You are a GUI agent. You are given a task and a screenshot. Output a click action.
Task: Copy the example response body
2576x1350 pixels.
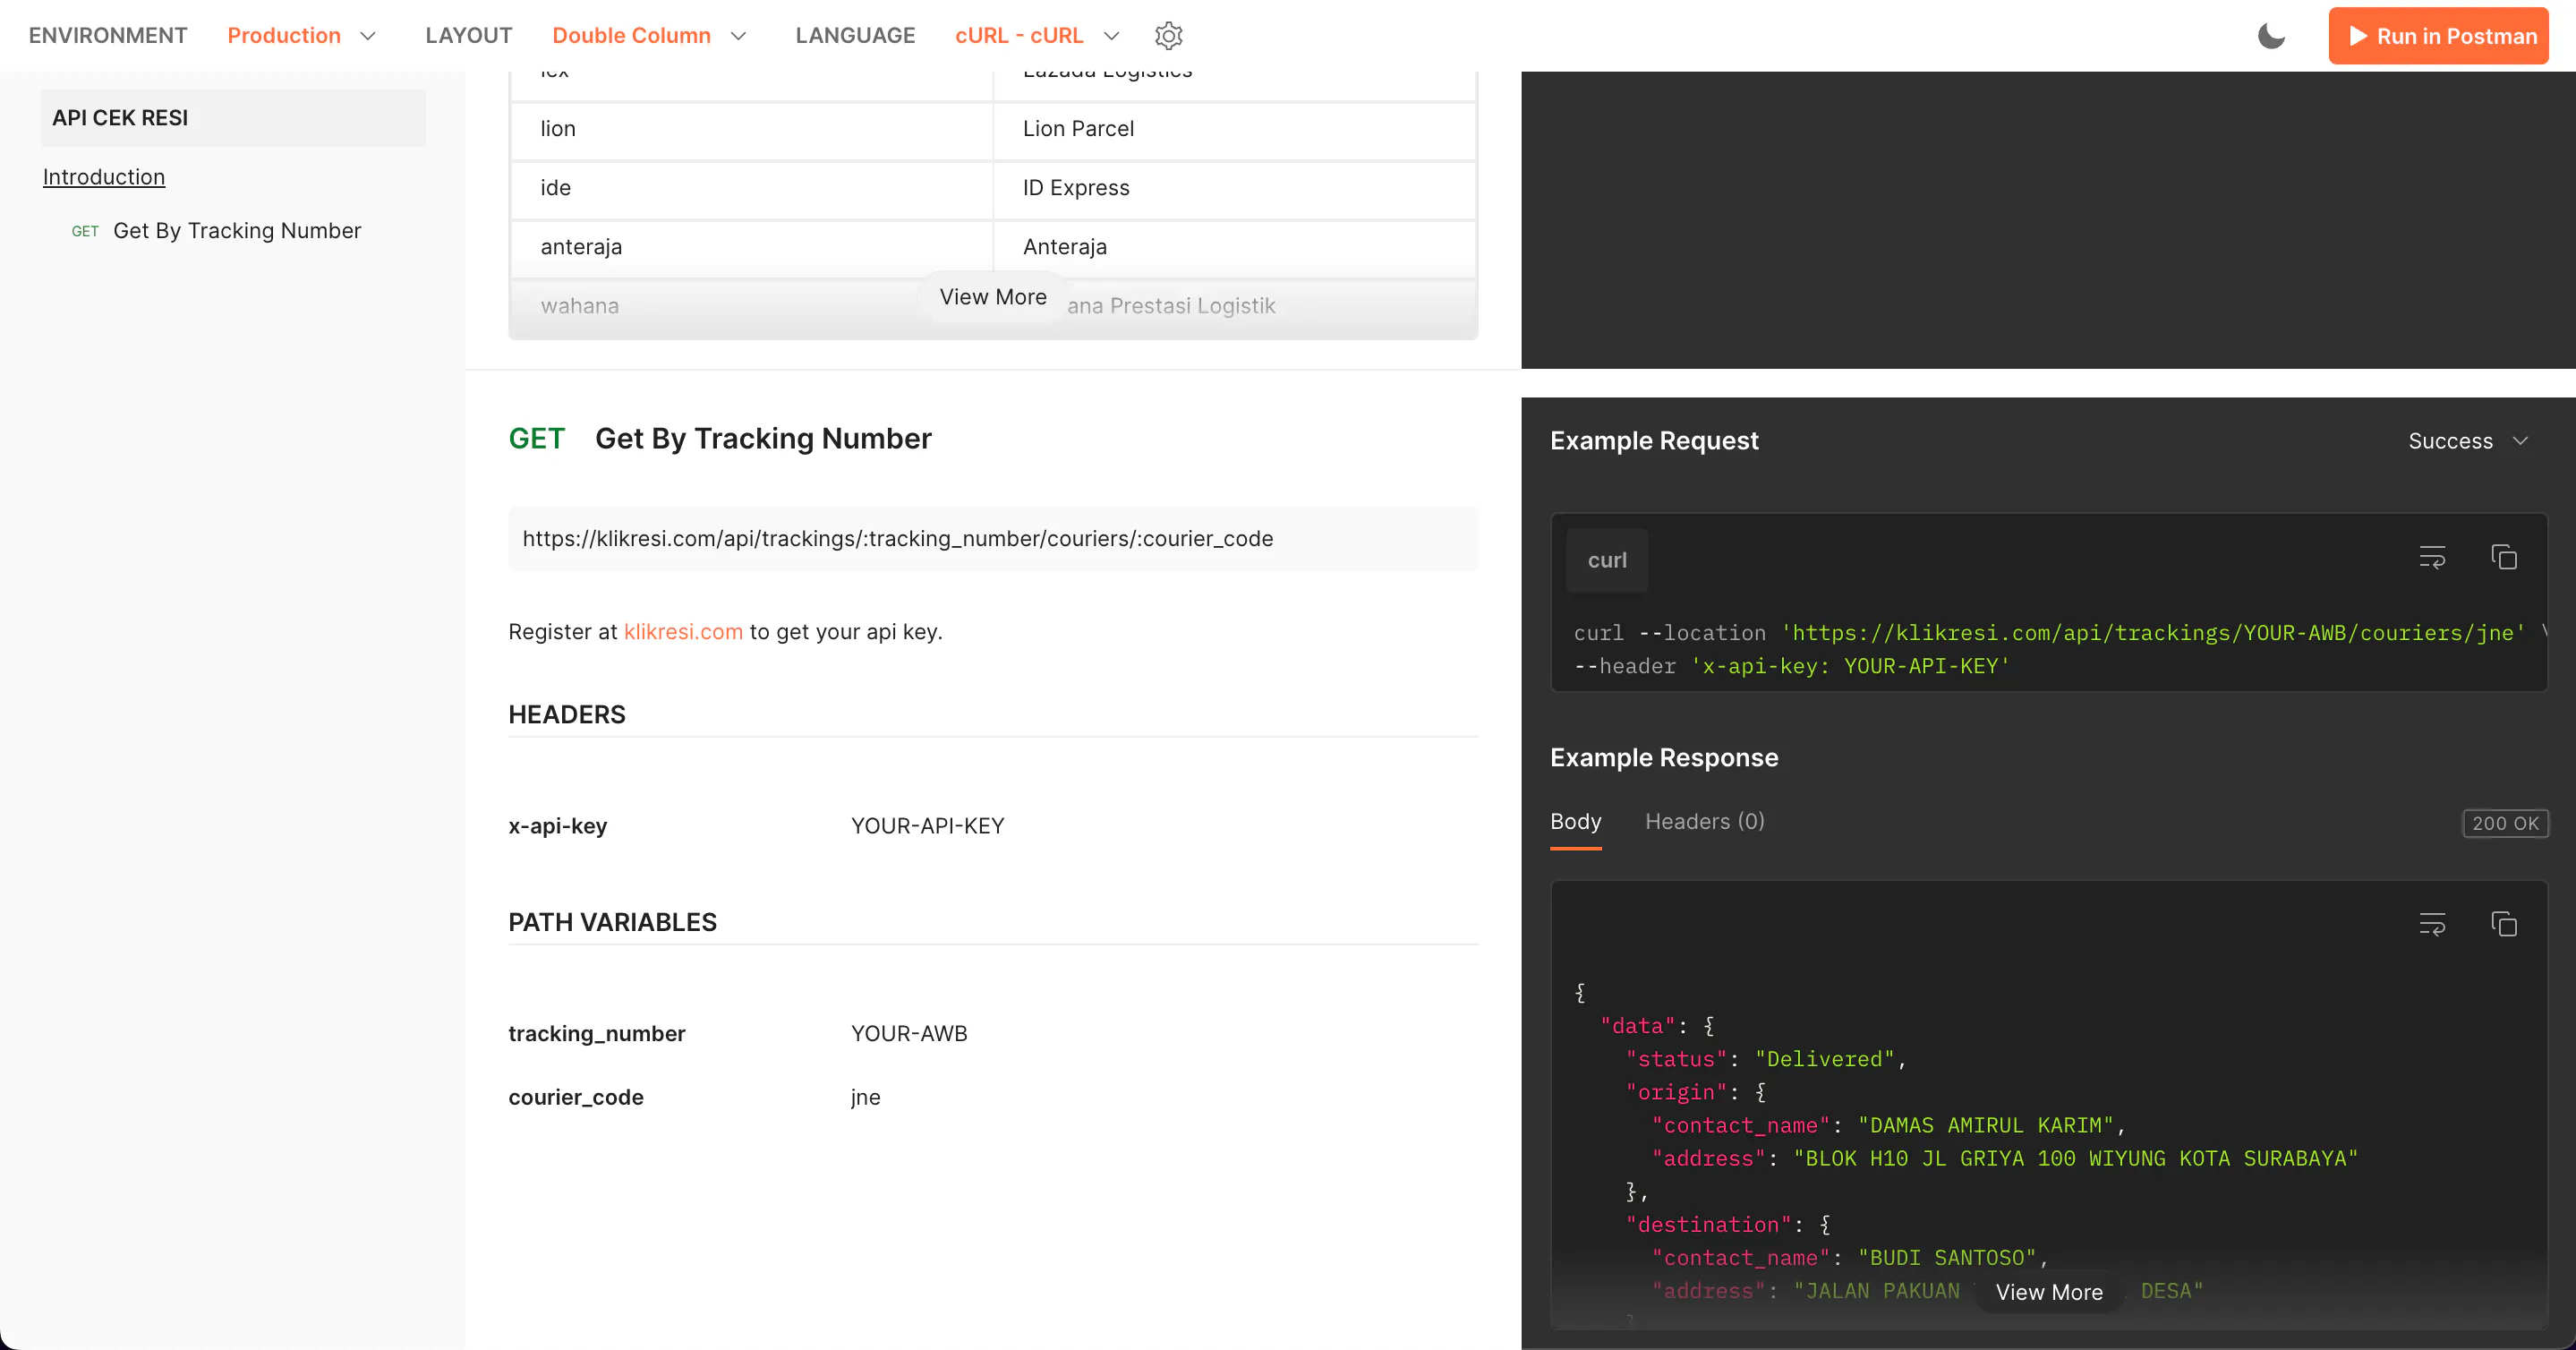point(2504,924)
